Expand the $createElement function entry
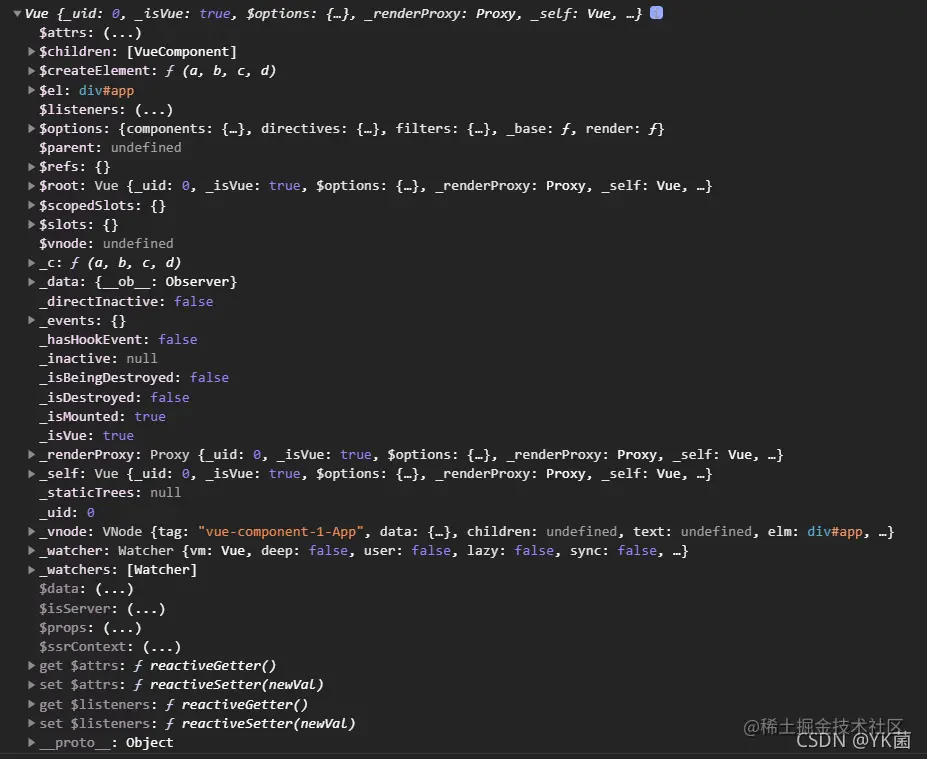927x759 pixels. point(31,70)
